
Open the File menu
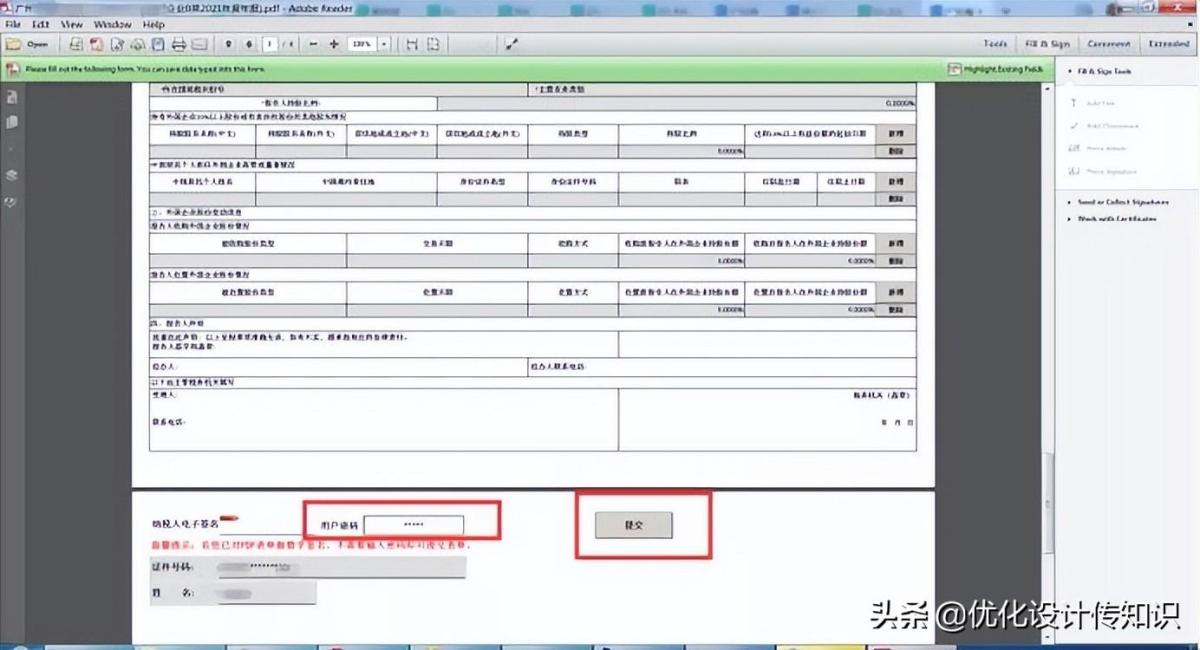click(x=13, y=23)
